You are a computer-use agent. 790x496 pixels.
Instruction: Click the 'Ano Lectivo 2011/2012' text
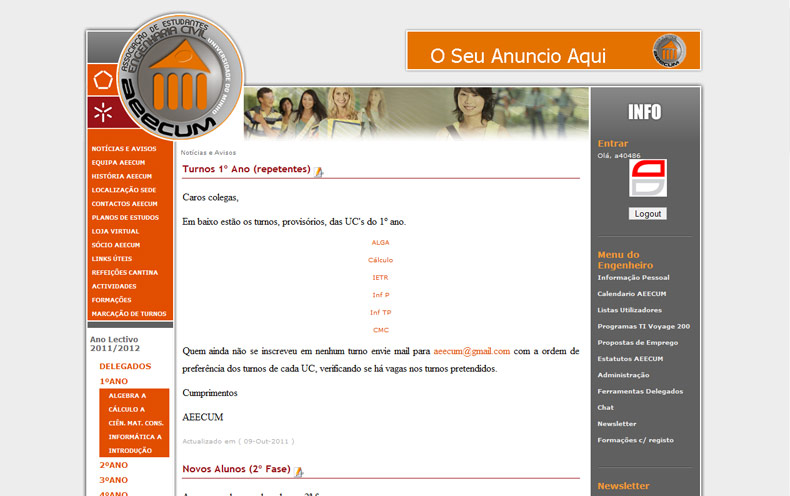coord(115,344)
